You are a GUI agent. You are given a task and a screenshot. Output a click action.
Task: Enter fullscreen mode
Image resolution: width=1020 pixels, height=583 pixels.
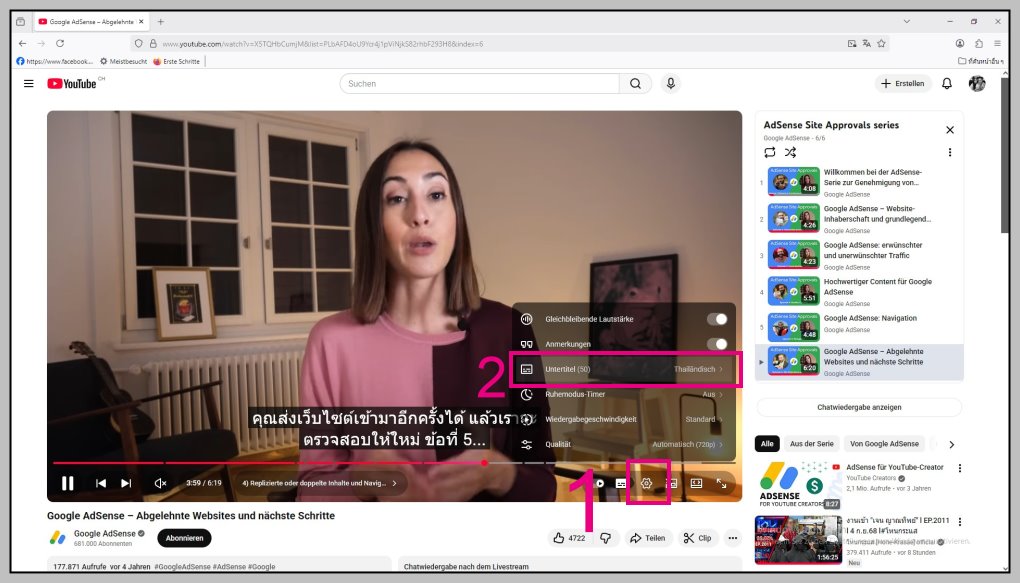click(721, 483)
